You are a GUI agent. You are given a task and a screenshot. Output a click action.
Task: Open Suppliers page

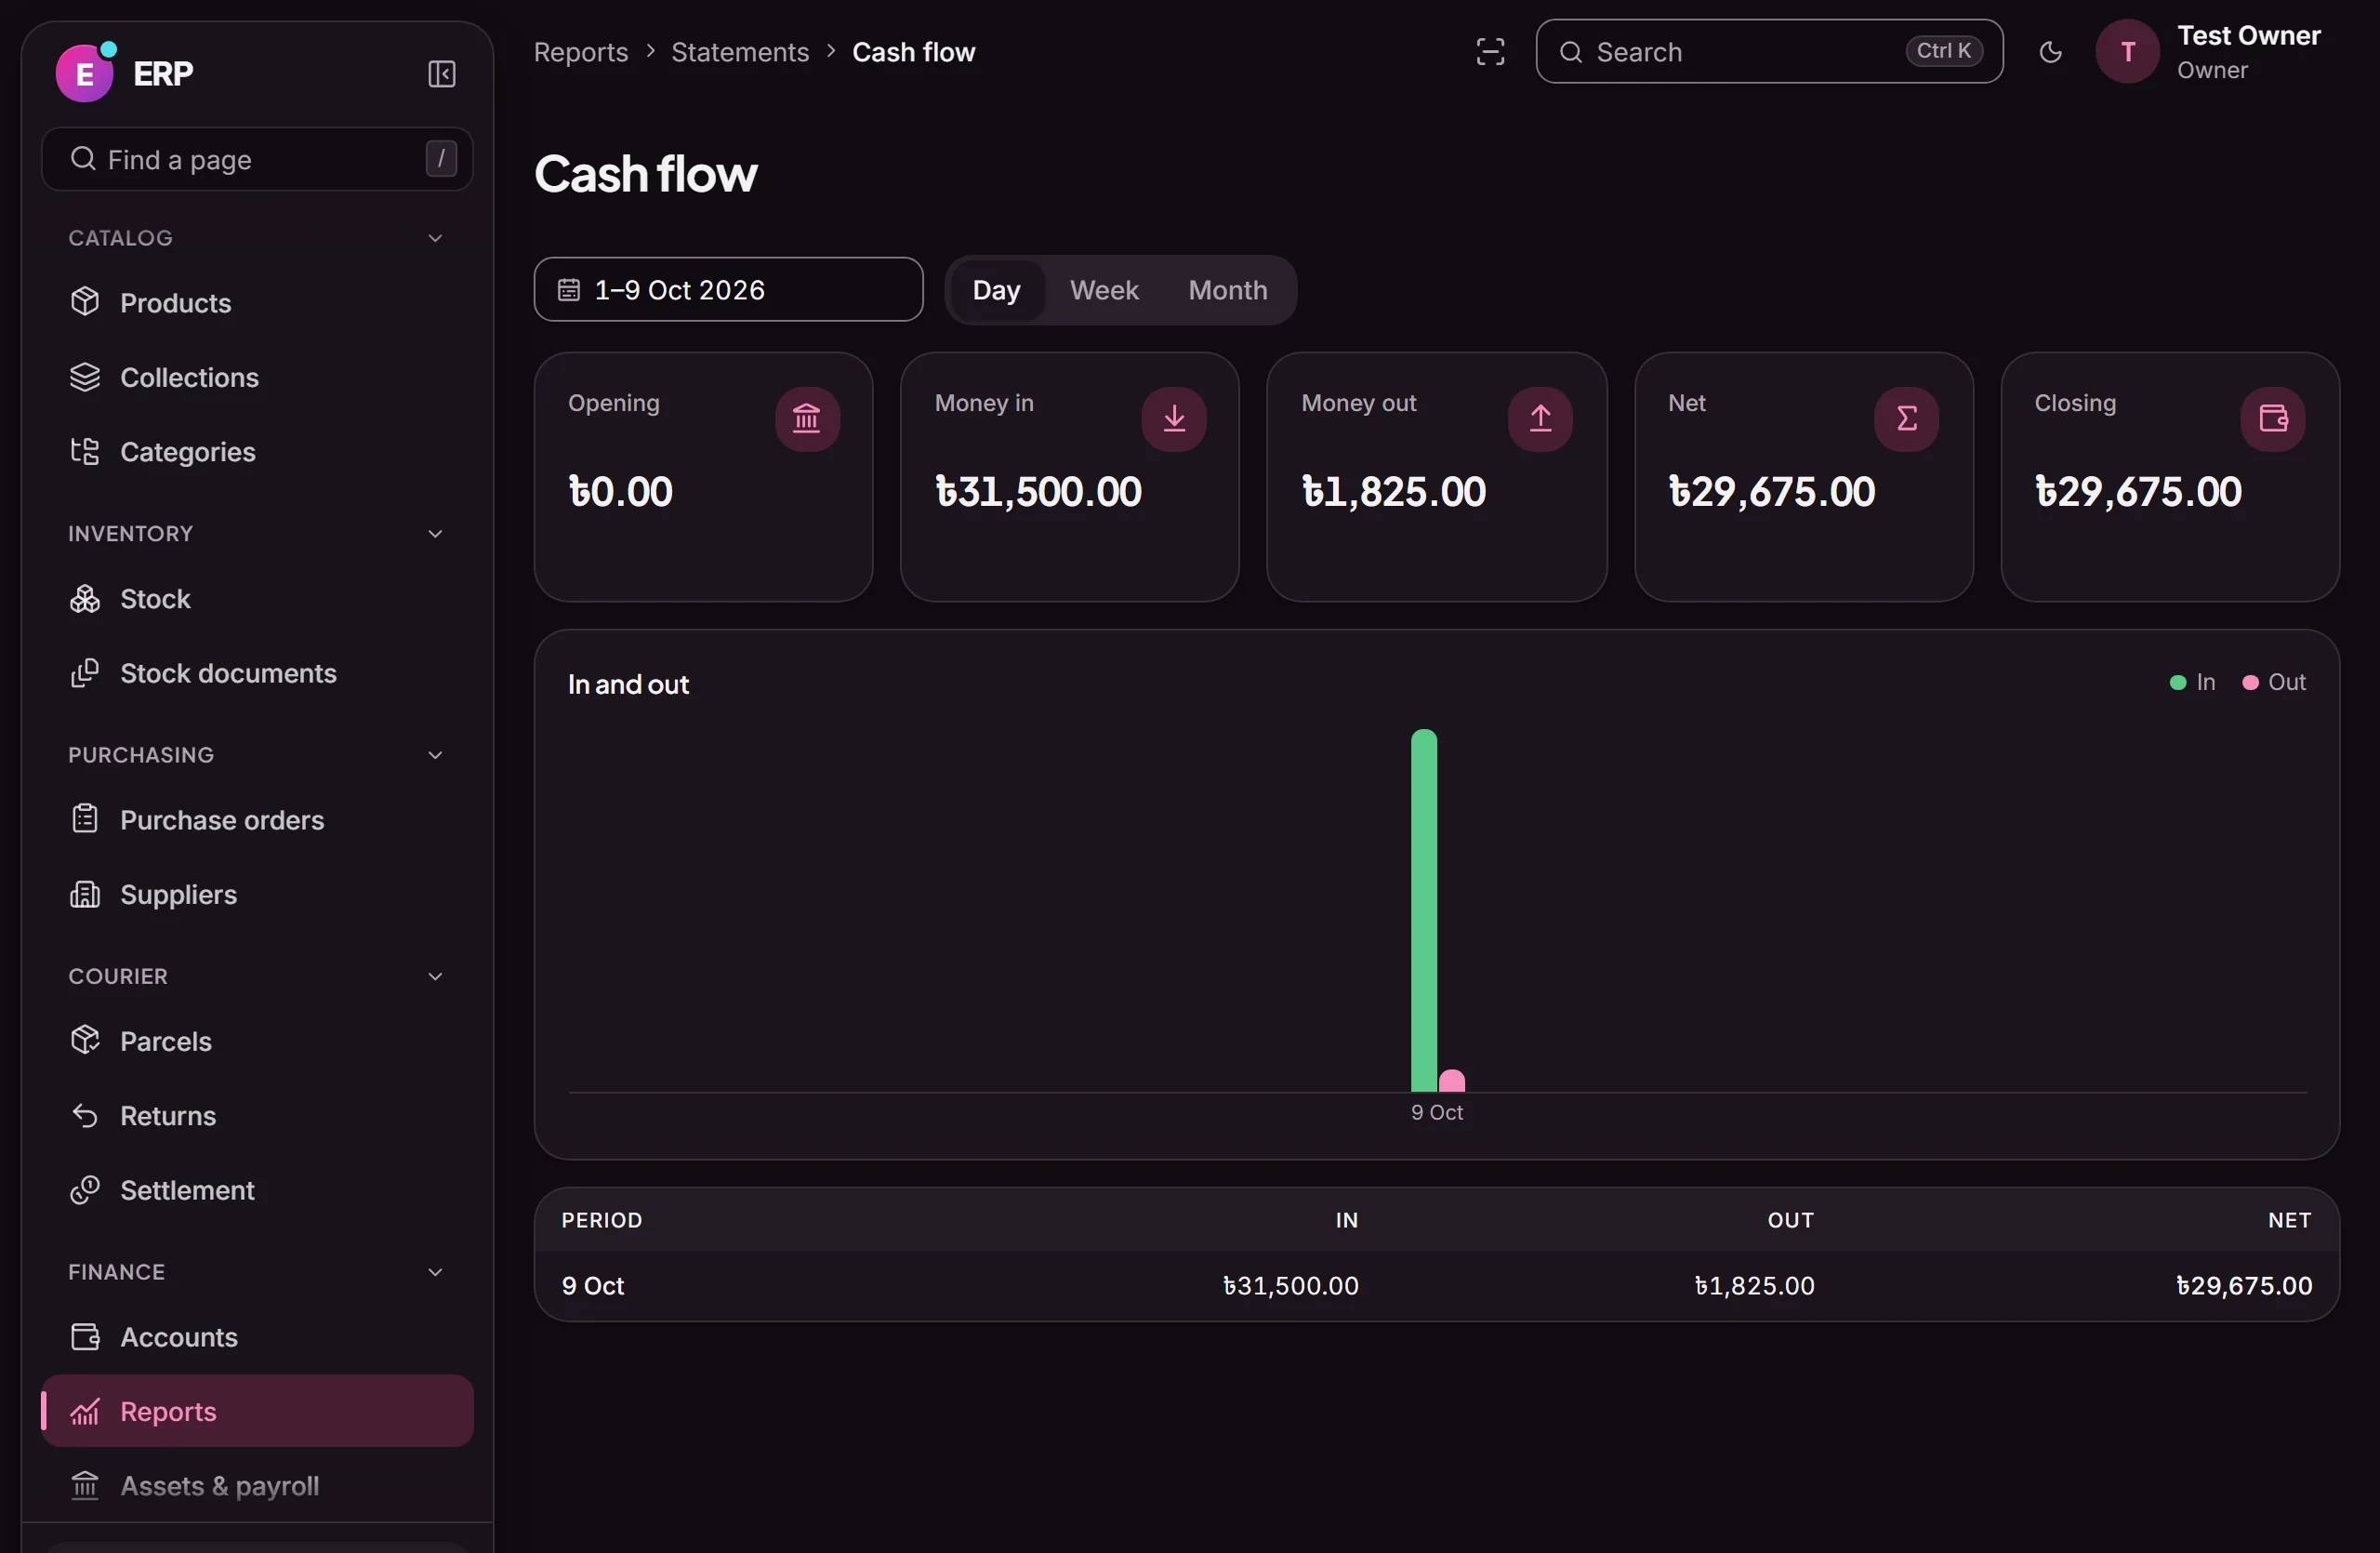[257, 894]
